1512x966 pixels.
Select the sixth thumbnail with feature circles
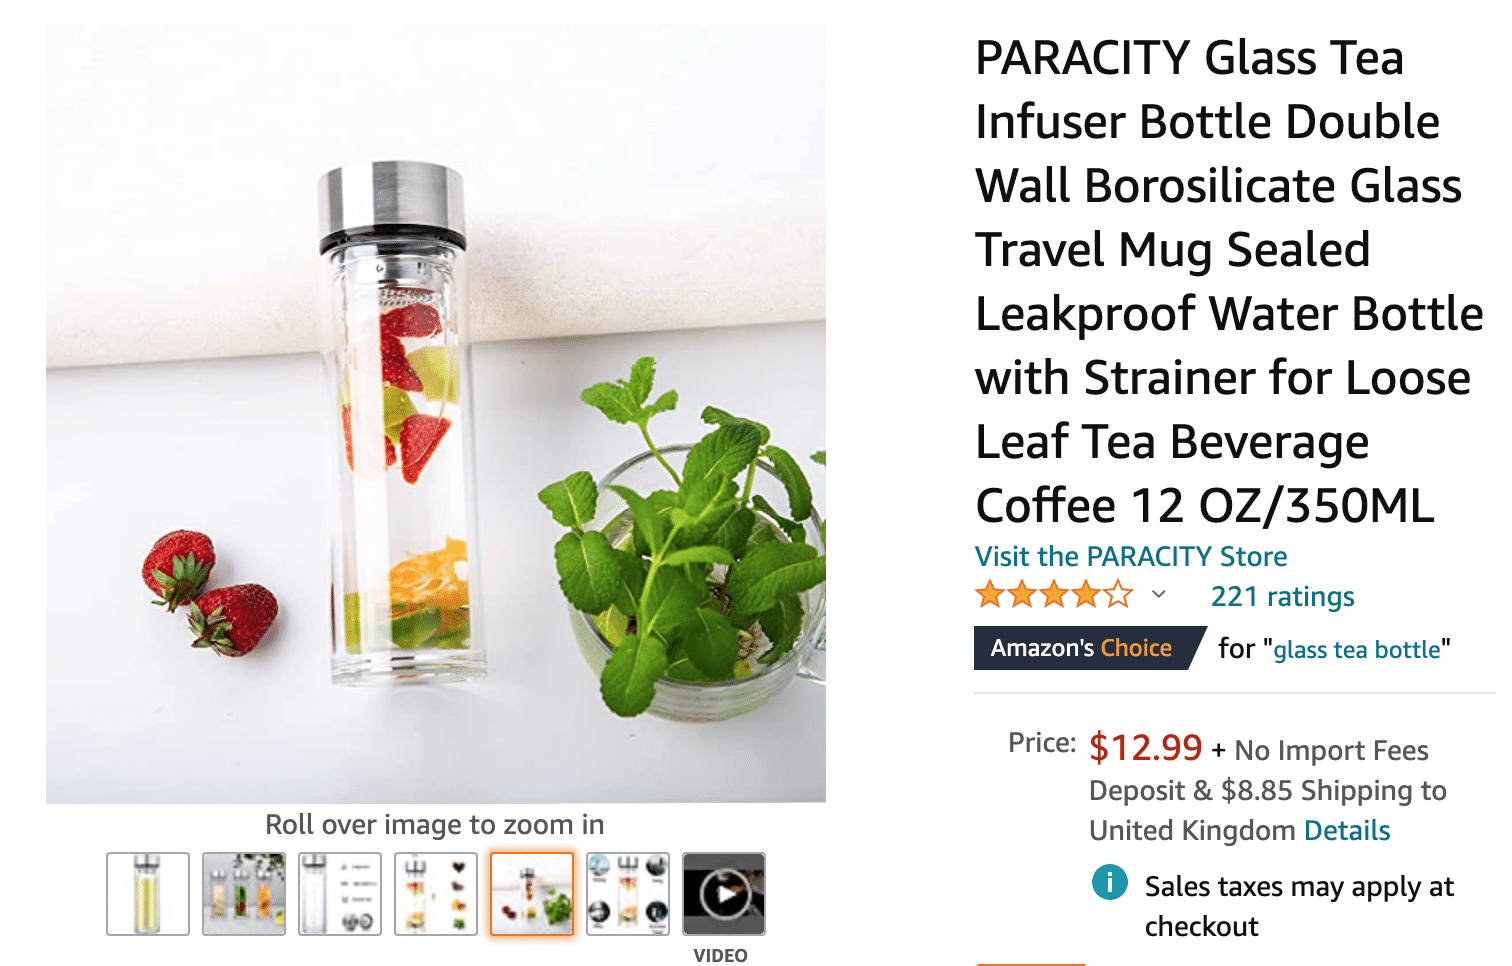pos(628,894)
